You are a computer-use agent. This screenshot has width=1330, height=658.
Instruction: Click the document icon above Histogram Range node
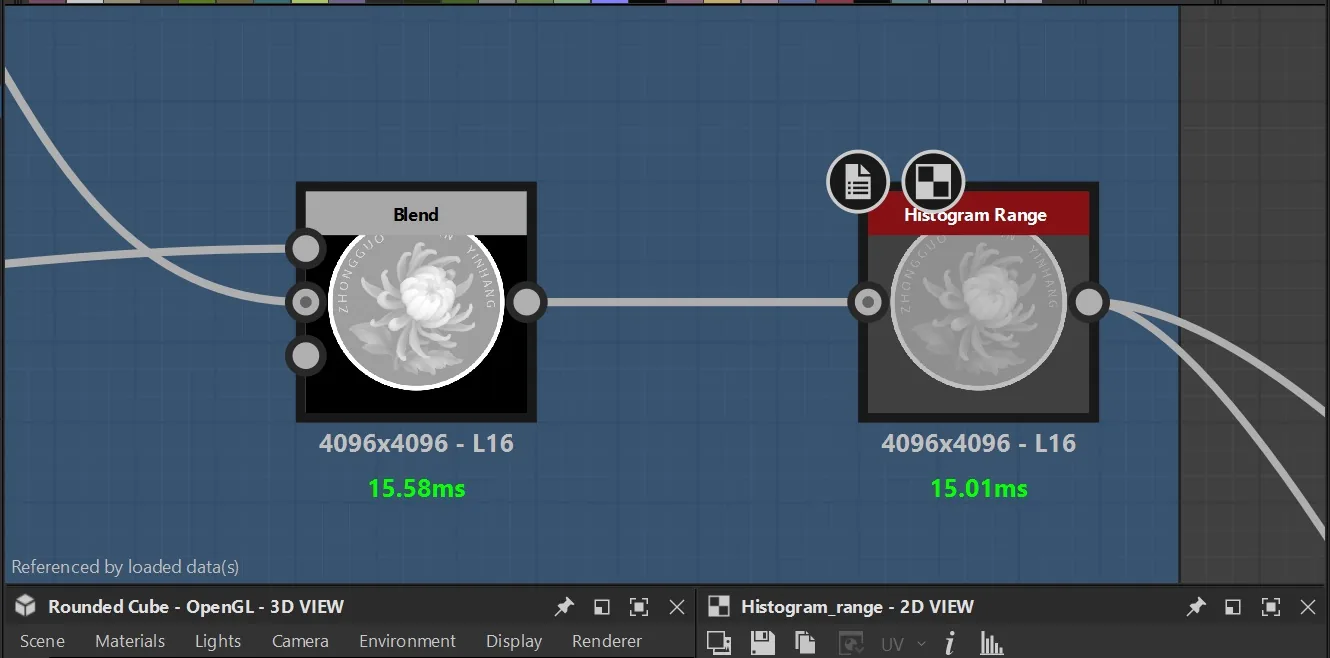pyautogui.click(x=858, y=182)
